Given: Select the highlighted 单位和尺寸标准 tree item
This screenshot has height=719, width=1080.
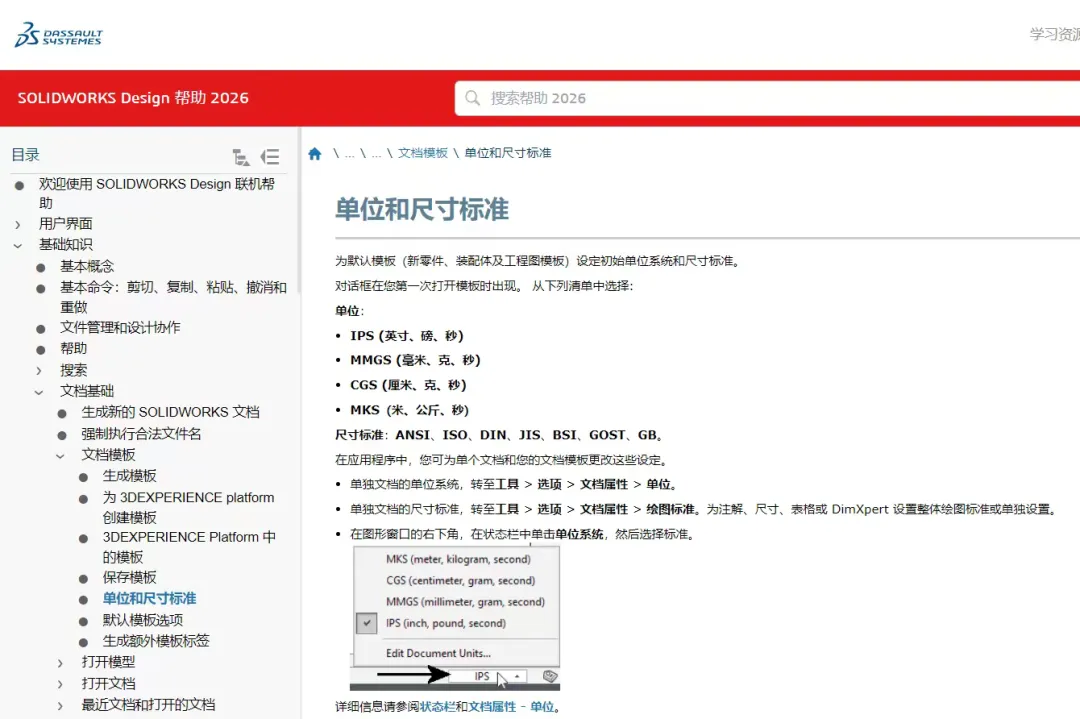Looking at the screenshot, I should point(149,598).
